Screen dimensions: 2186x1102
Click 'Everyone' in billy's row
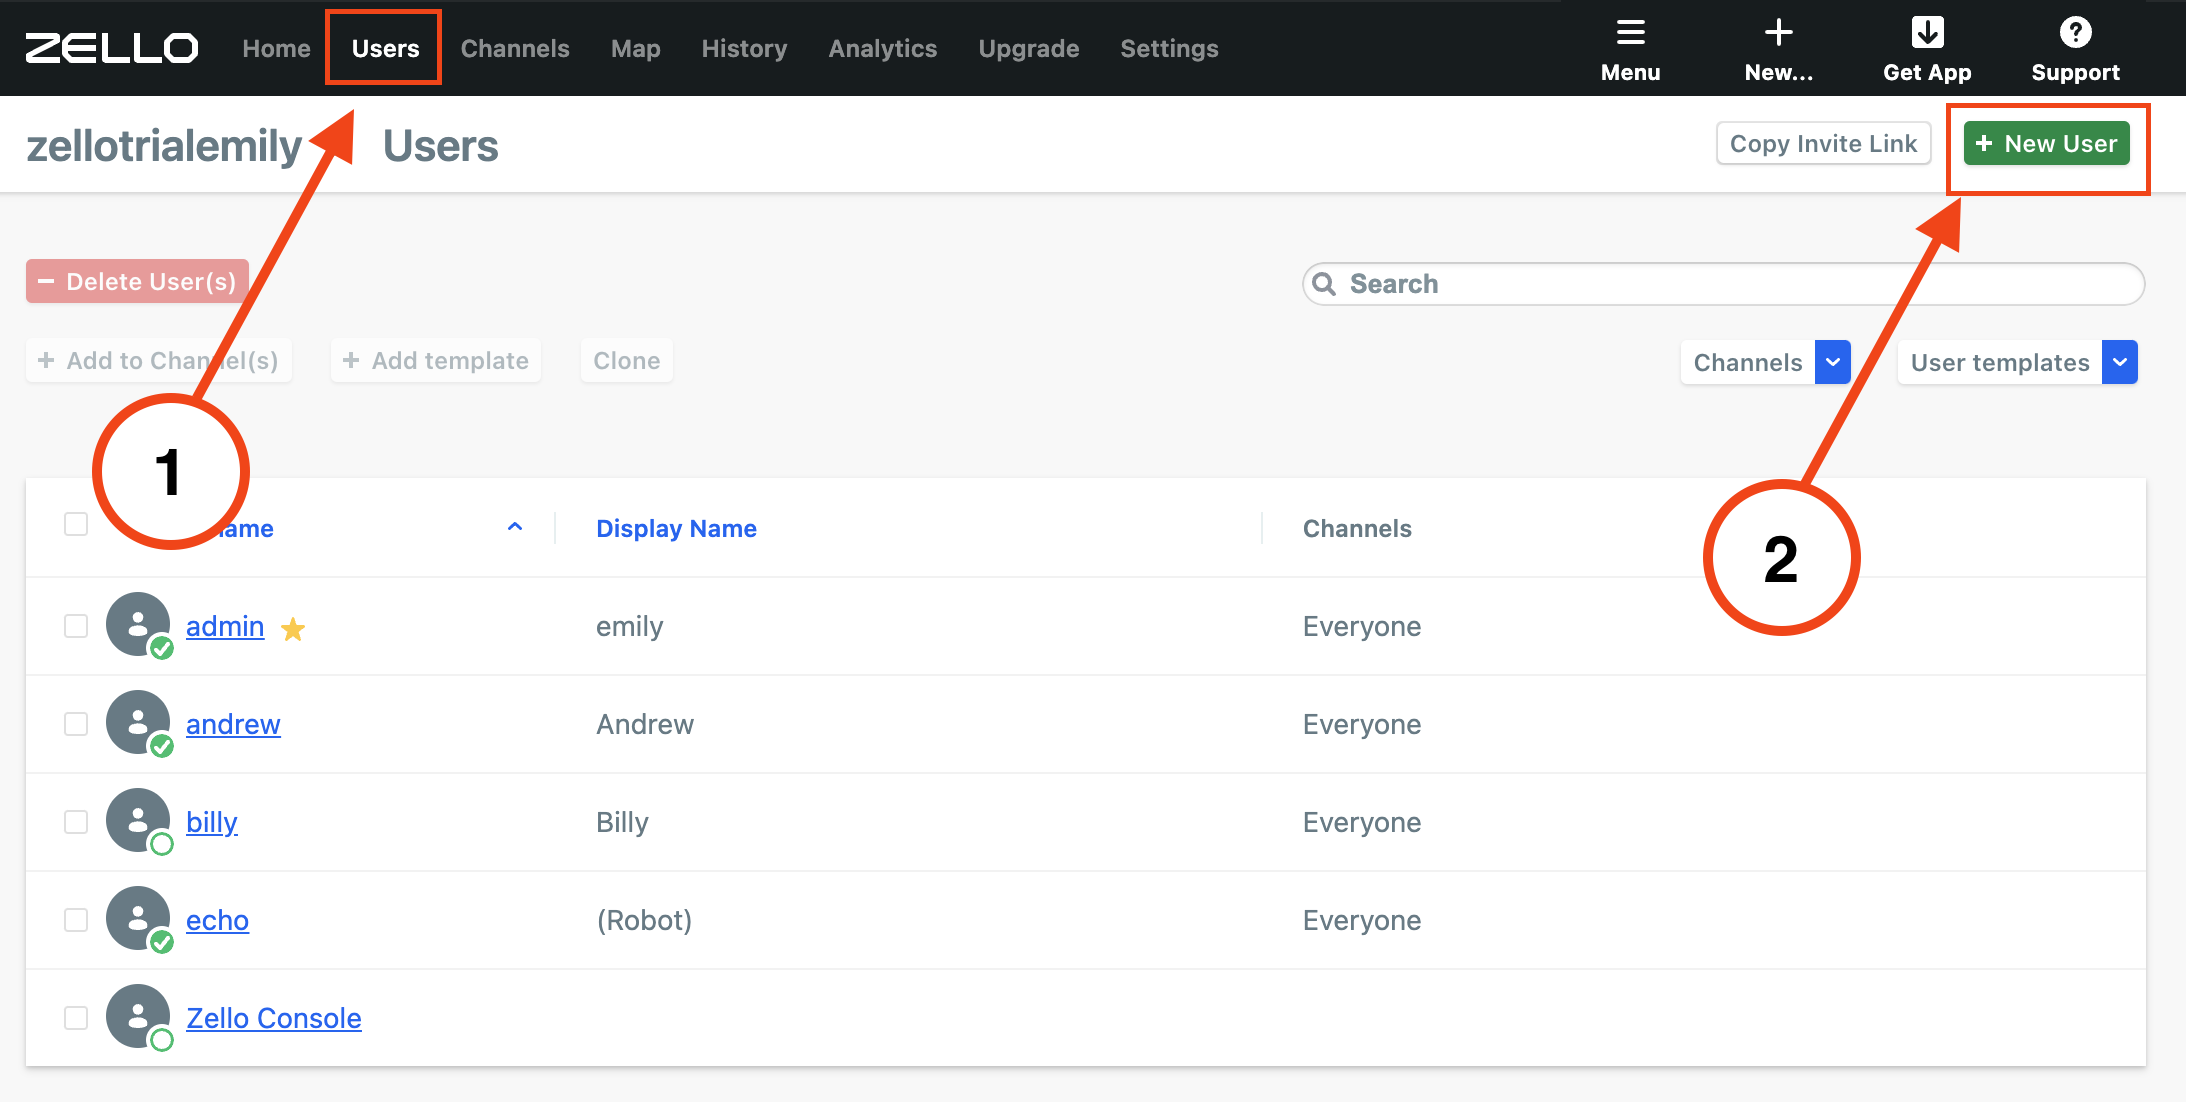(1362, 822)
